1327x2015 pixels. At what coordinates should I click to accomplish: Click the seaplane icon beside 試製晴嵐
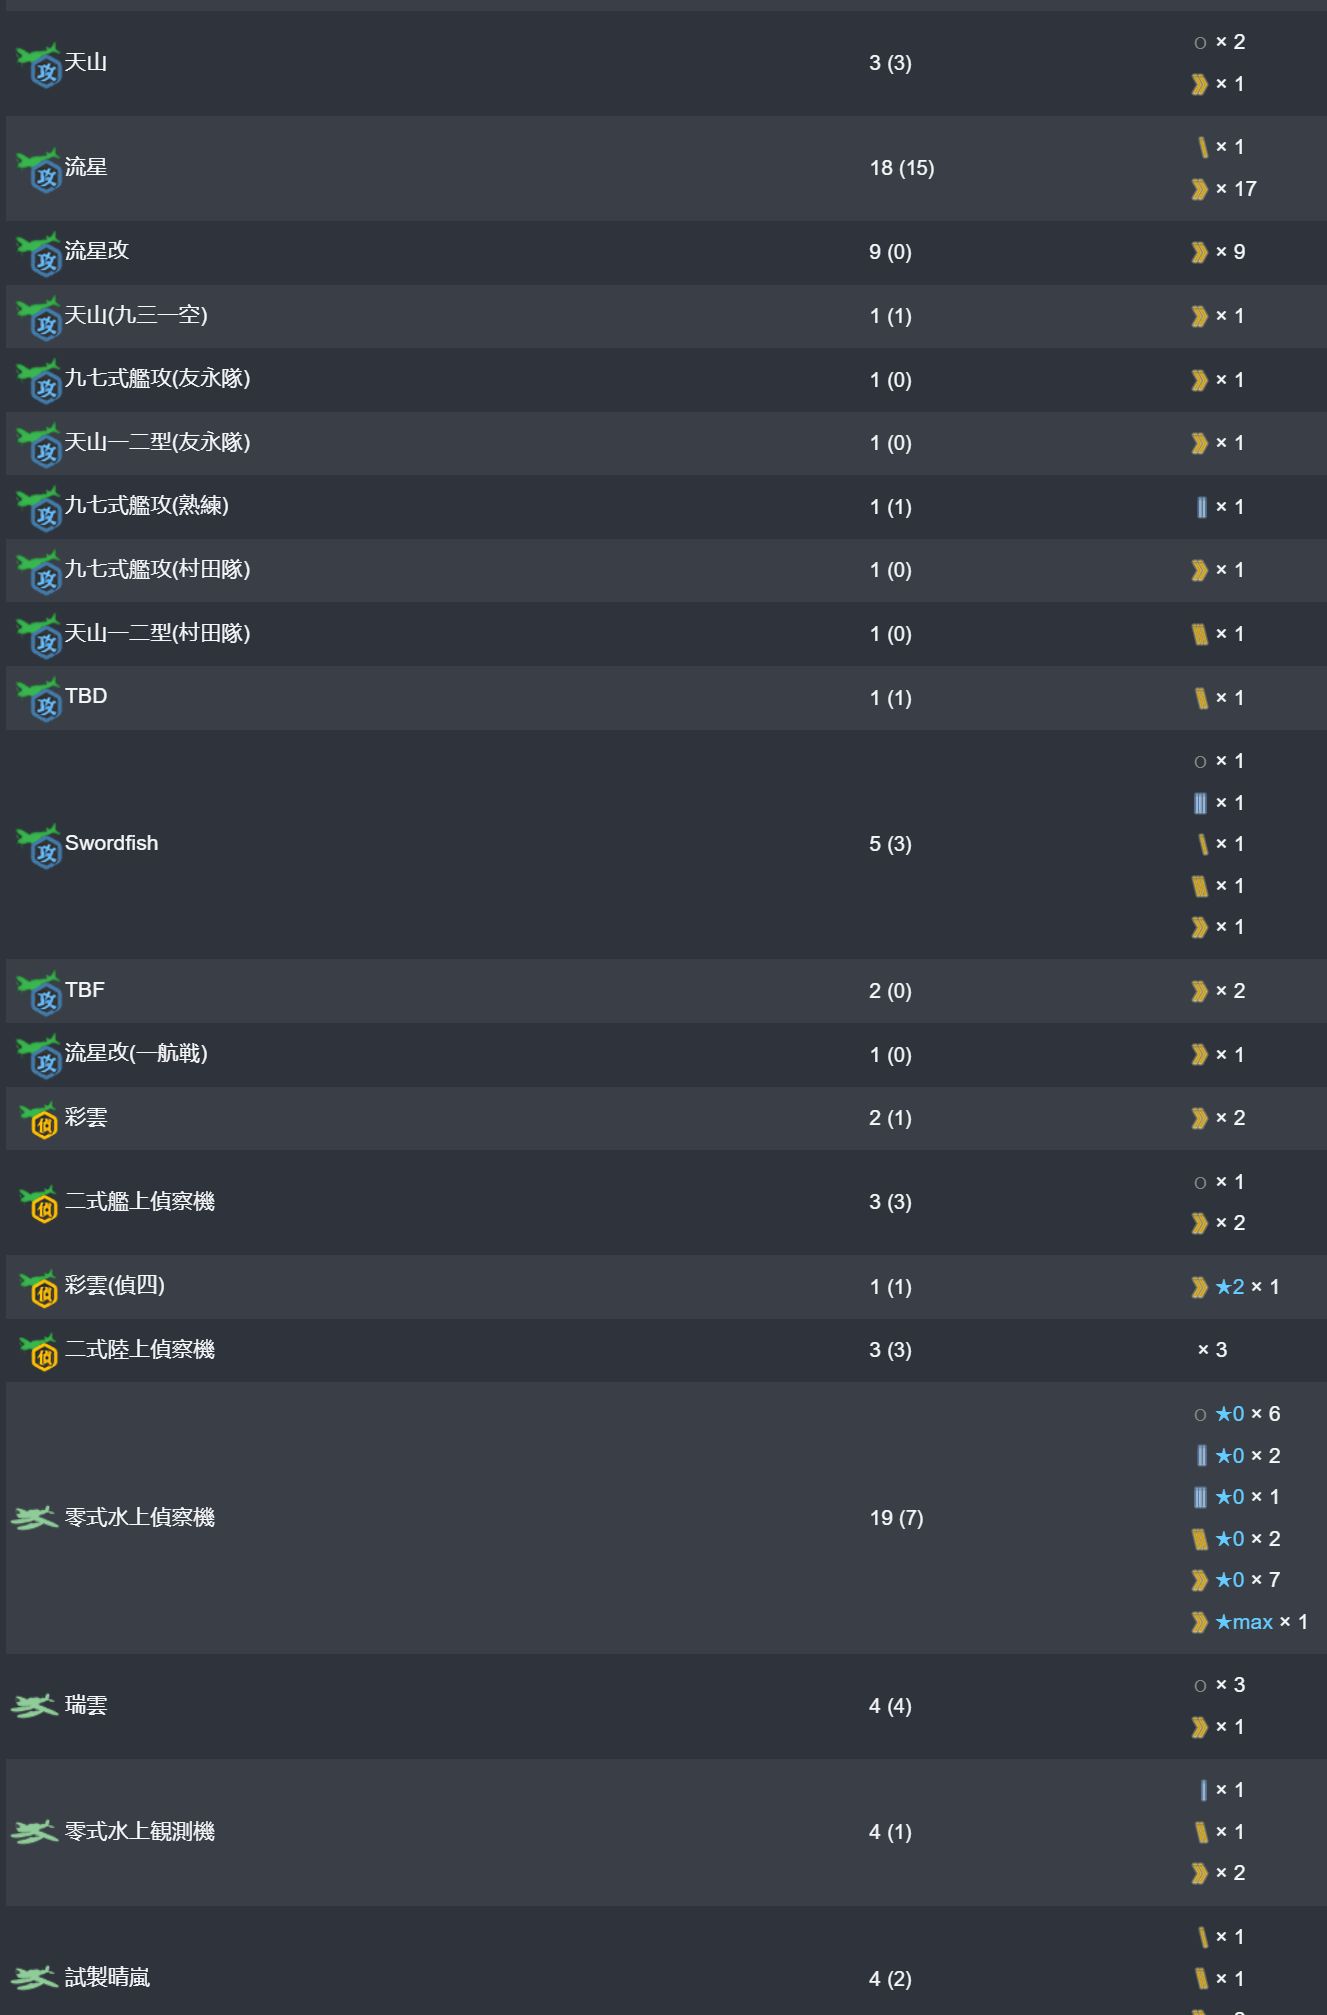34,1978
